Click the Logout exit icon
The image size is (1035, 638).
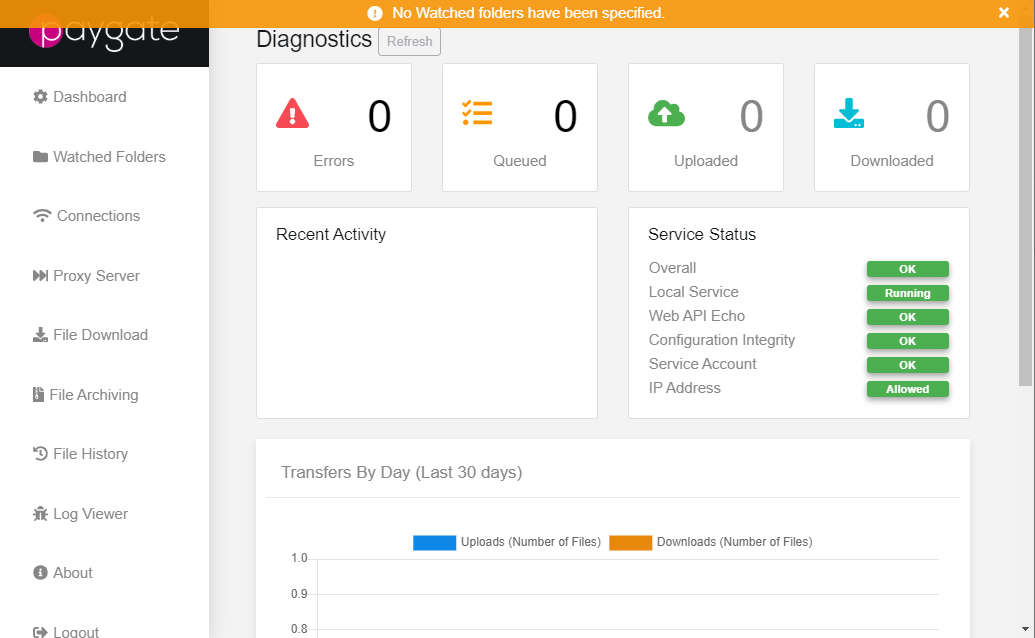(x=40, y=632)
